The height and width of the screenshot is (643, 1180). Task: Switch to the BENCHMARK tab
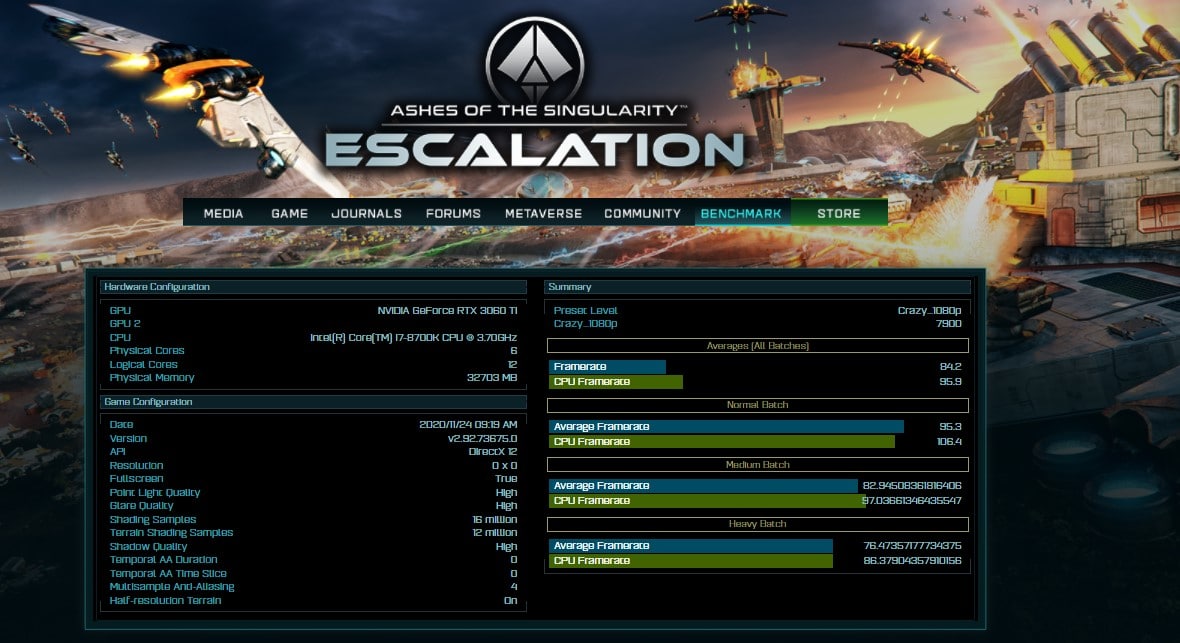pos(741,213)
